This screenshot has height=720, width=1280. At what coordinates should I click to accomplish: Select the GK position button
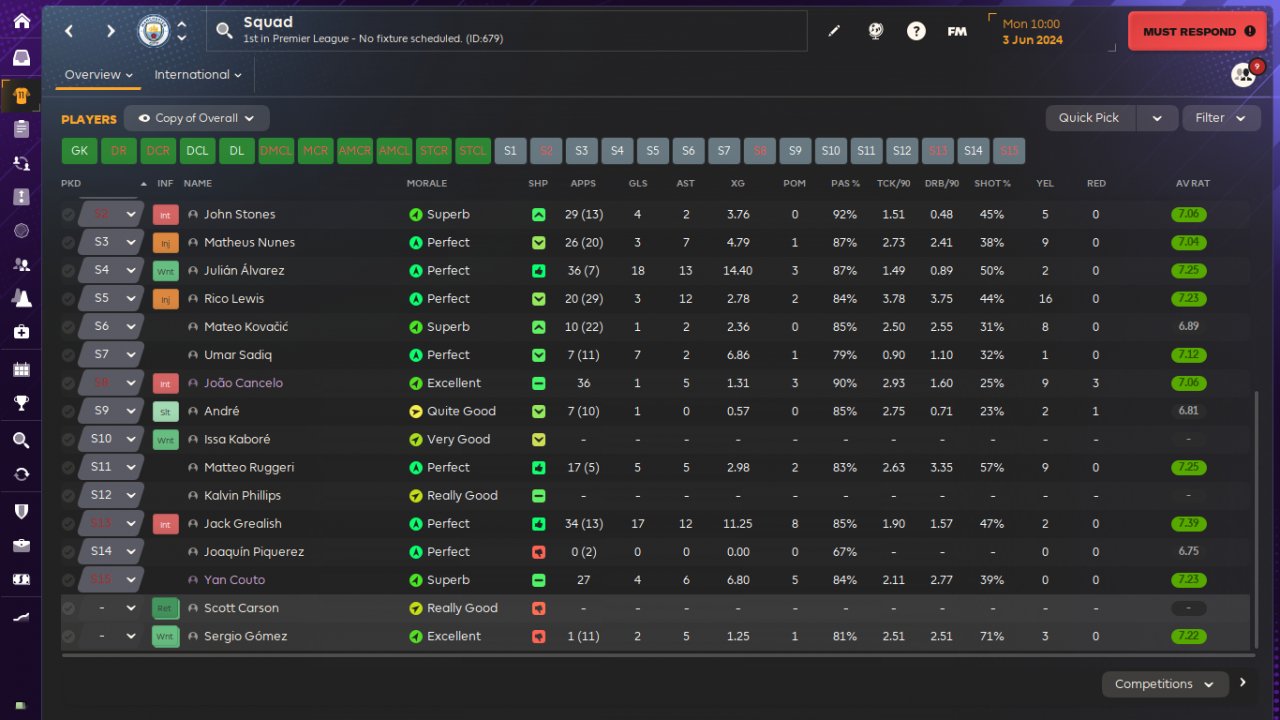click(x=80, y=151)
